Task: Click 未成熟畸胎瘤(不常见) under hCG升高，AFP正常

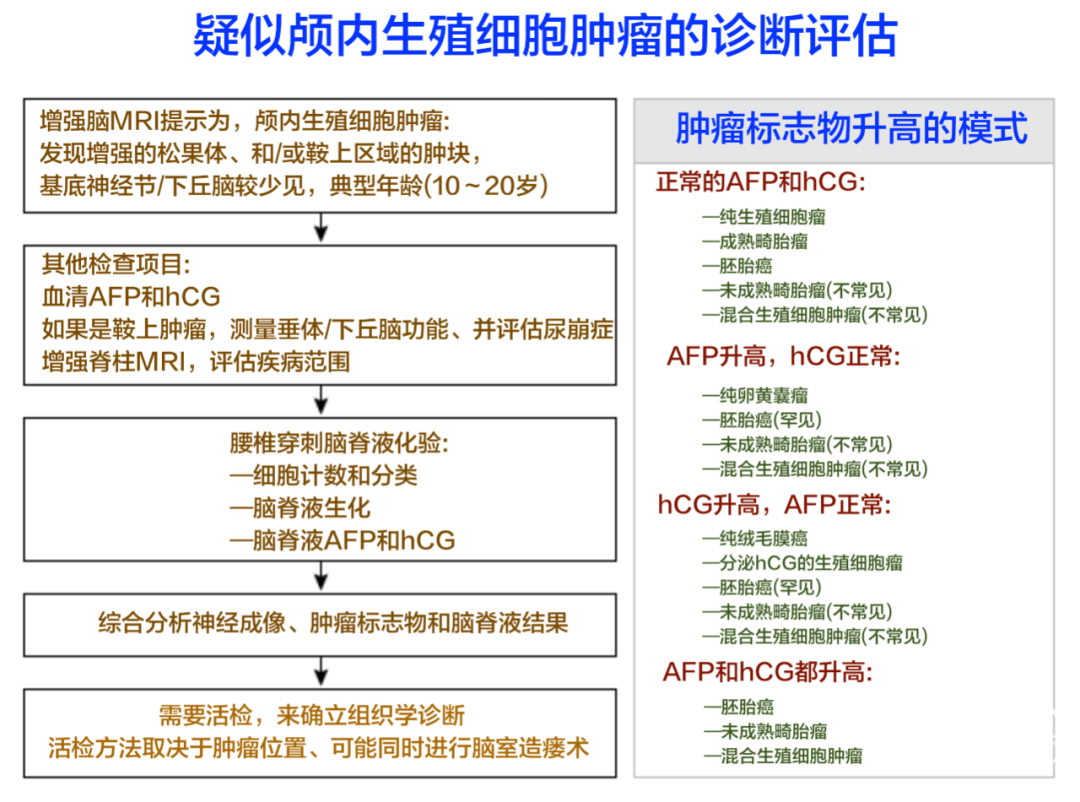Action: tap(798, 612)
